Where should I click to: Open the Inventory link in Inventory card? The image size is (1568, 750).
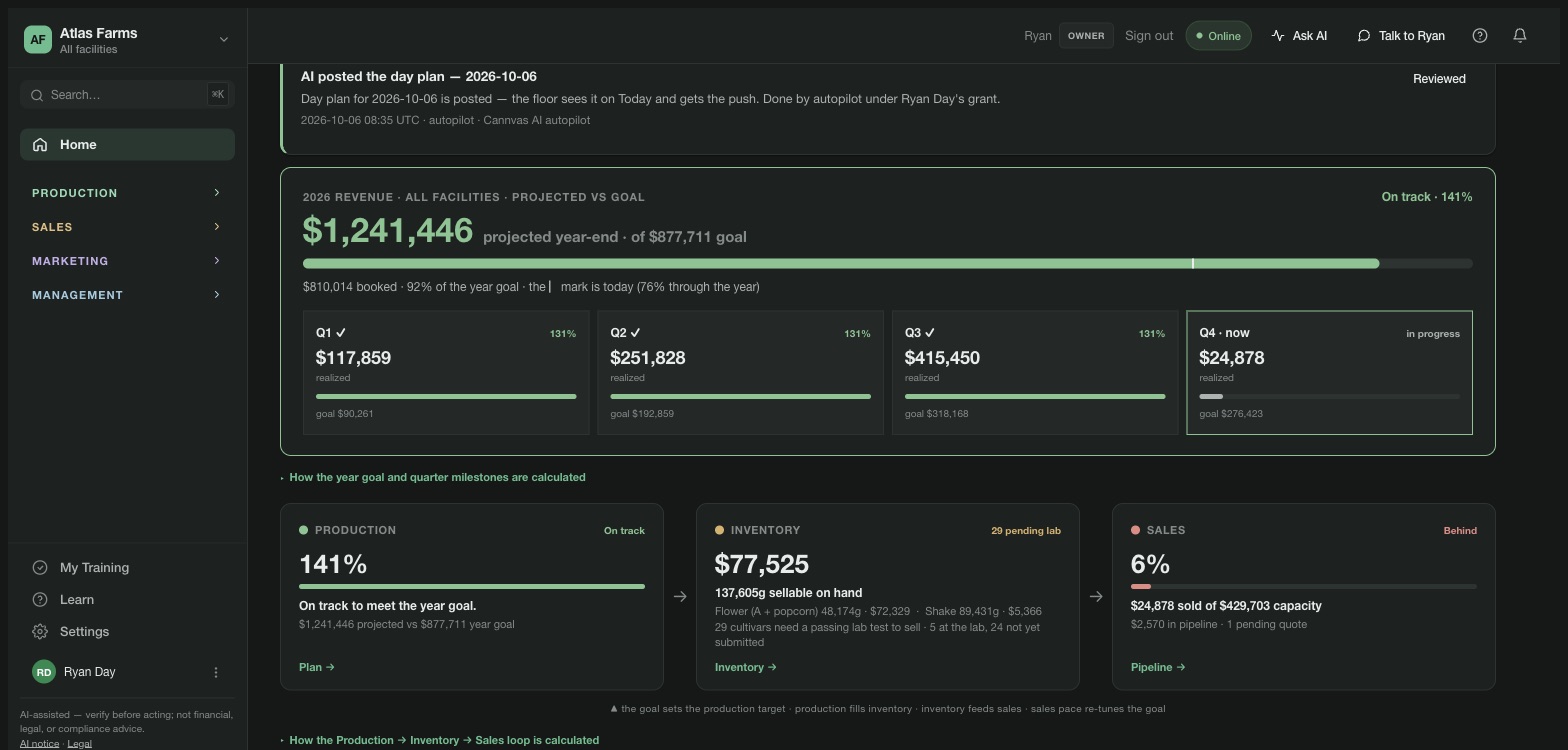pos(746,667)
